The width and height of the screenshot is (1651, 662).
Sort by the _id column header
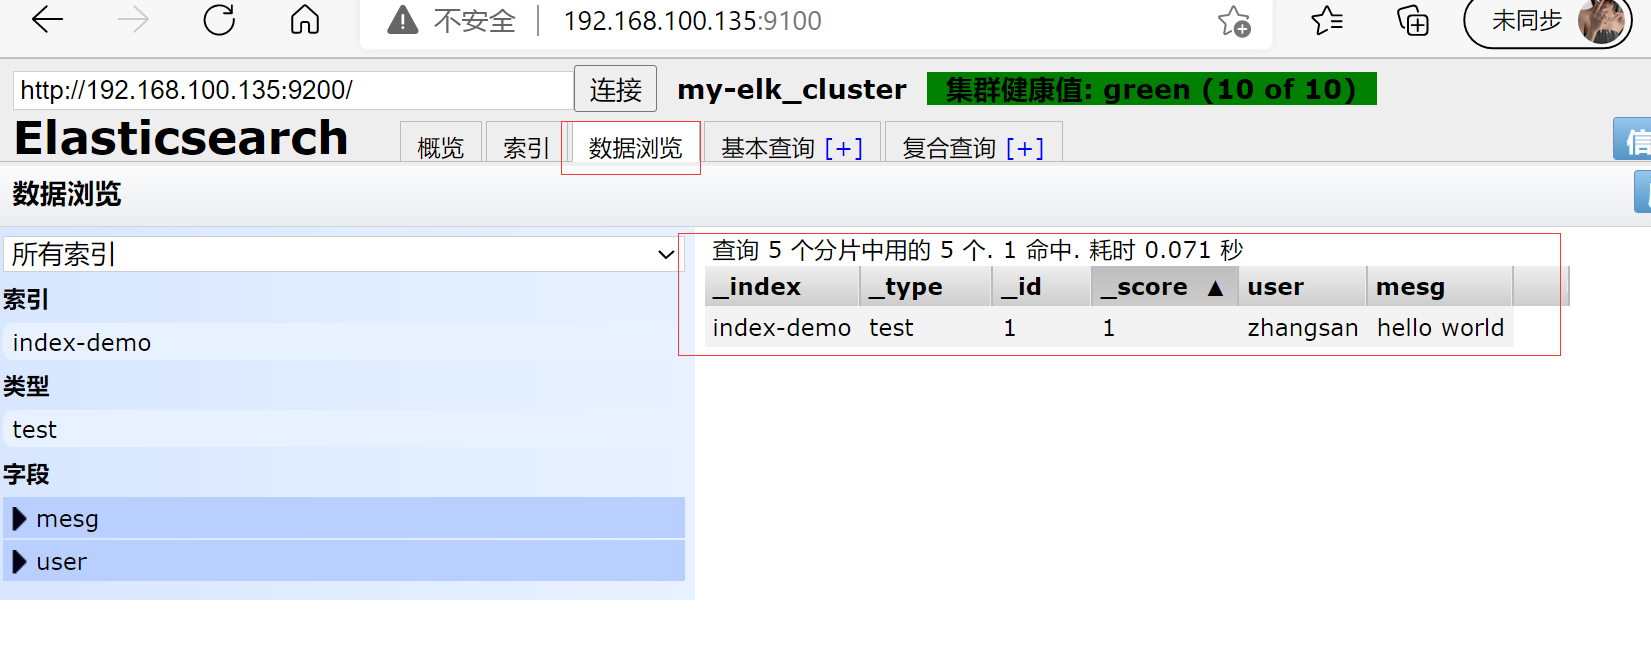(x=1041, y=287)
